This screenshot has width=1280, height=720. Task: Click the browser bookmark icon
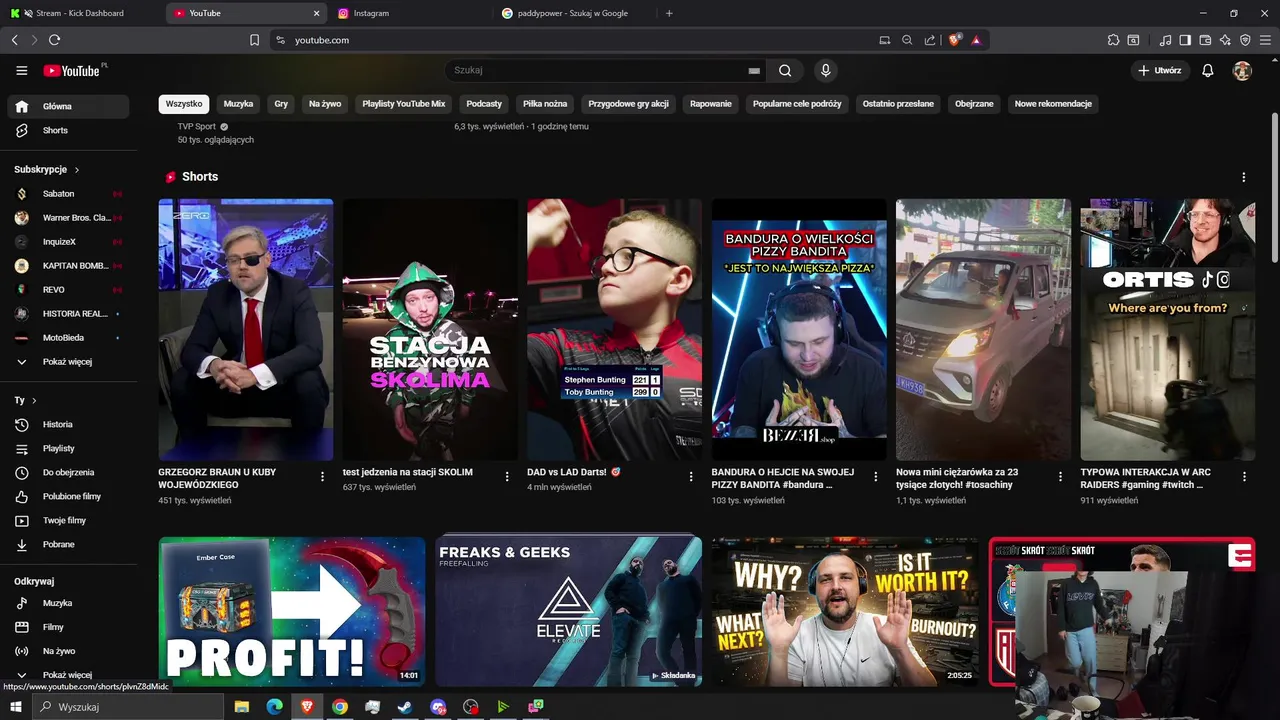(x=254, y=40)
